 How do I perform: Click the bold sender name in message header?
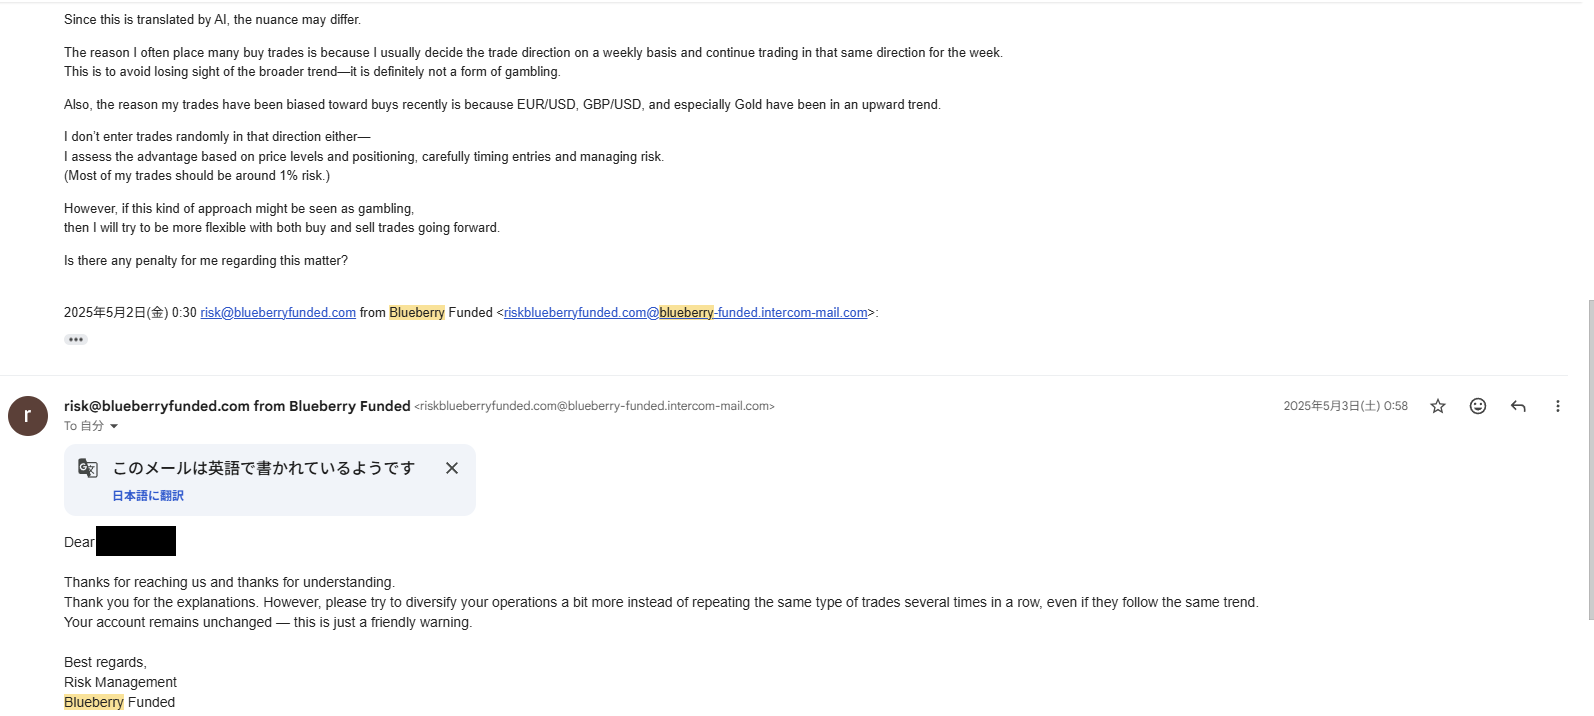click(237, 406)
